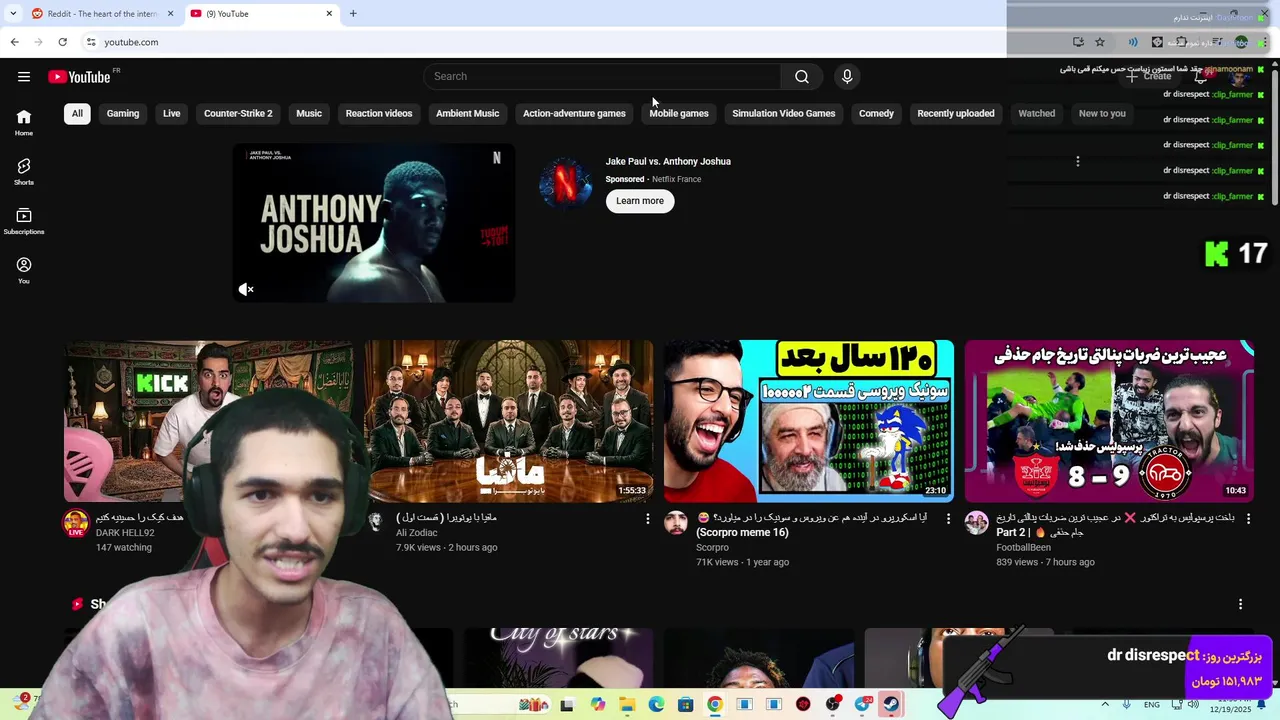
Task: Open Subscriptions from the sidebar
Action: pyautogui.click(x=24, y=221)
